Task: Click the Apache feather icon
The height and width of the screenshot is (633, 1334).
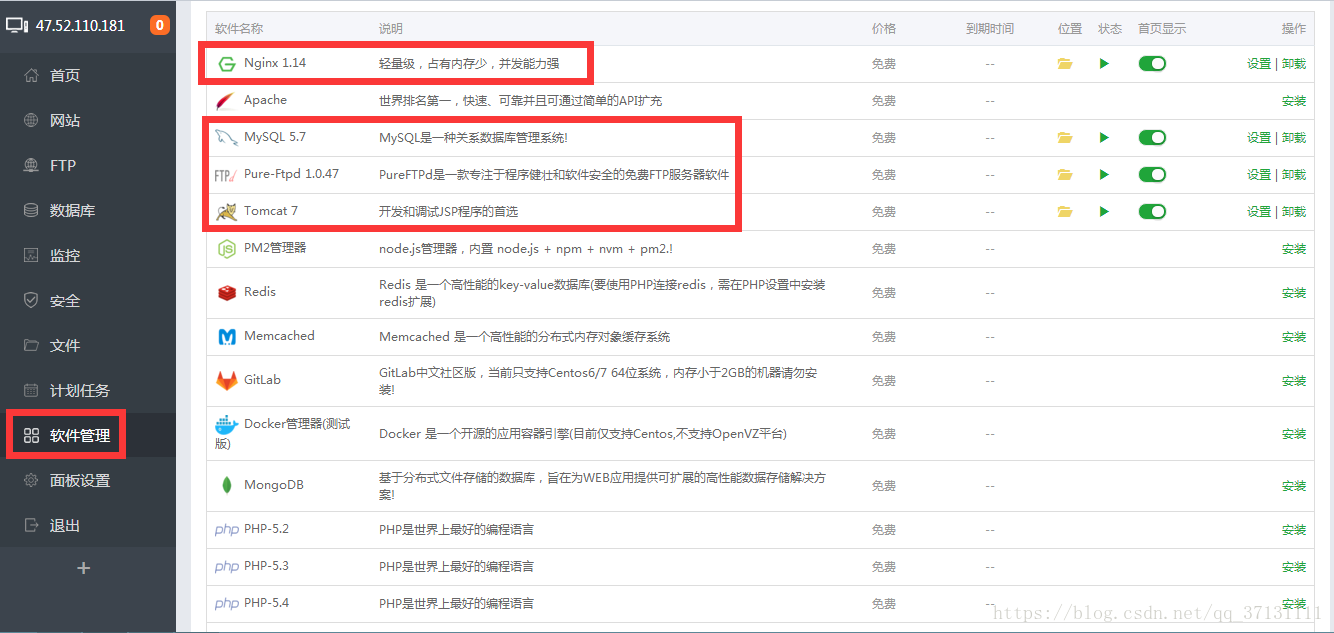Action: 226,101
